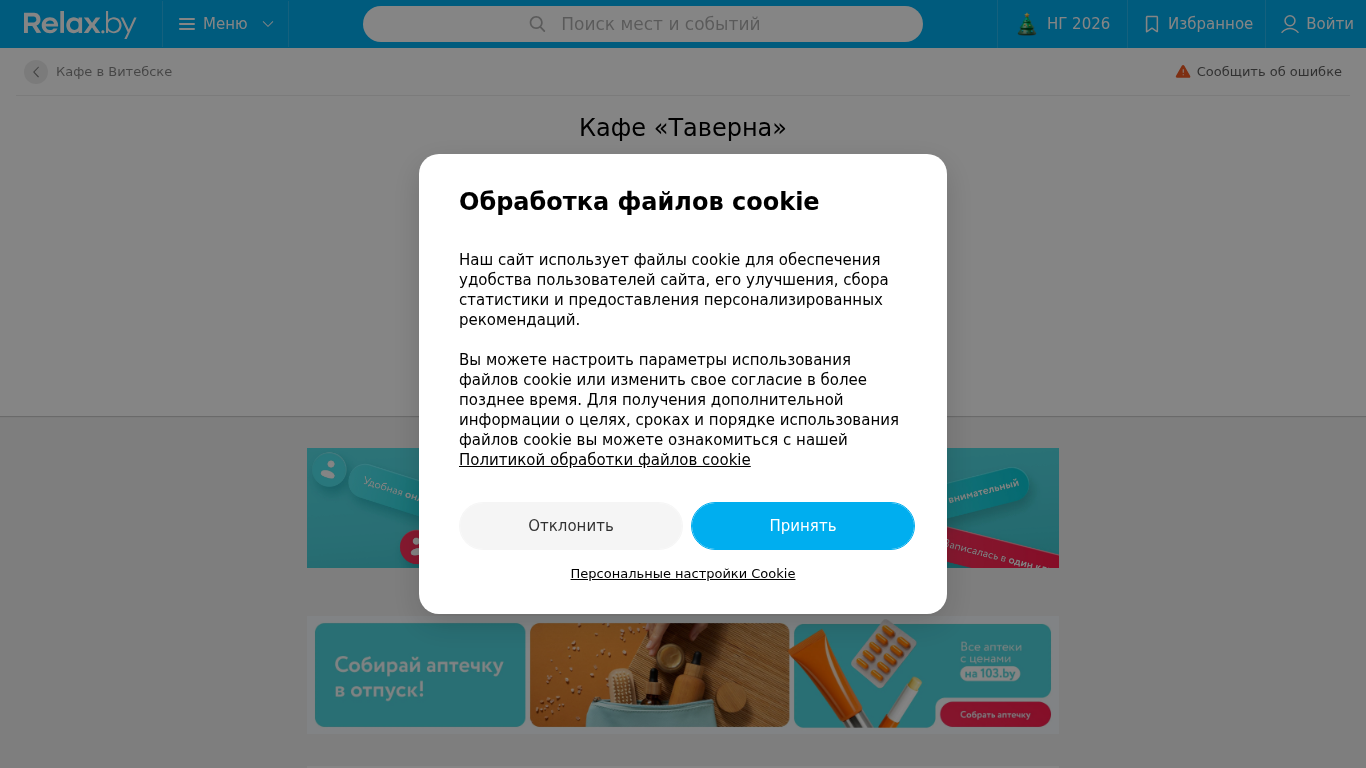Image resolution: width=1366 pixels, height=768 pixels.
Task: Open Кафе в Витебске breadcrumb
Action: pos(114,72)
